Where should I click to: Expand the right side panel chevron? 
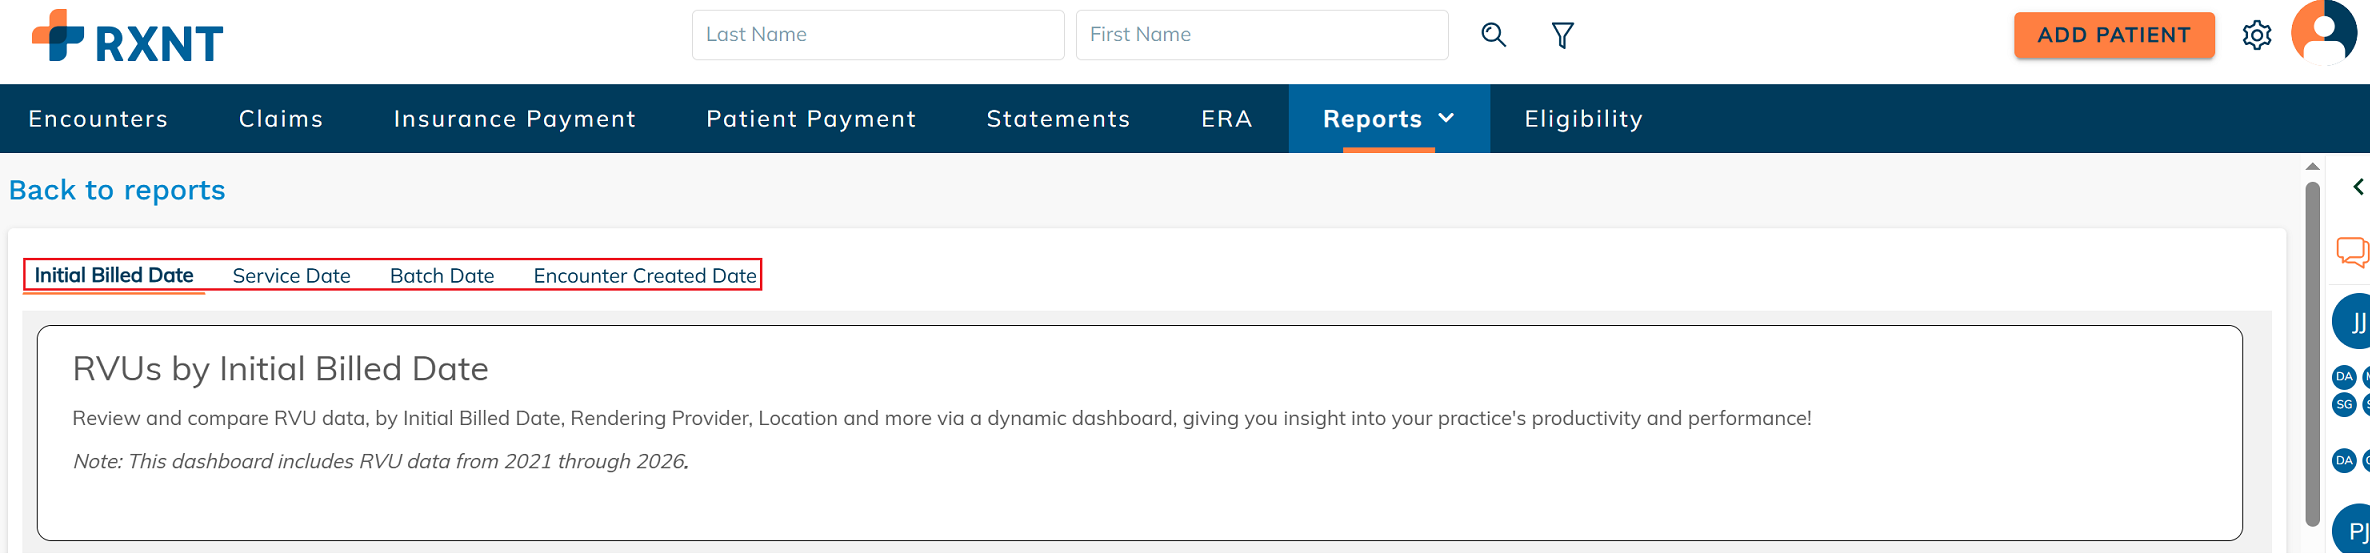pos(2358,187)
